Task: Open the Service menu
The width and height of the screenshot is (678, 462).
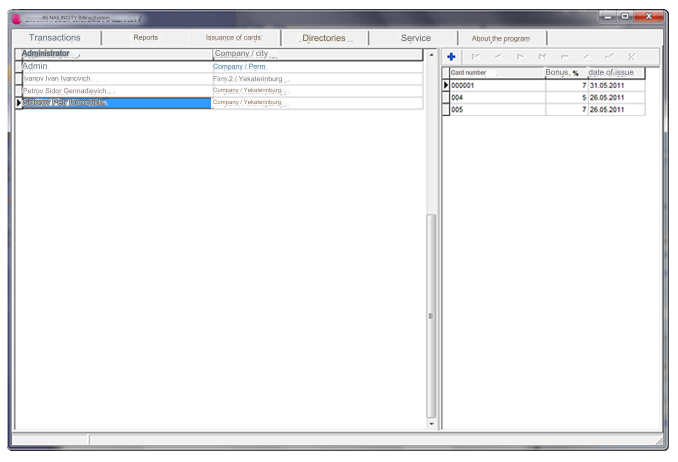Action: 416,38
